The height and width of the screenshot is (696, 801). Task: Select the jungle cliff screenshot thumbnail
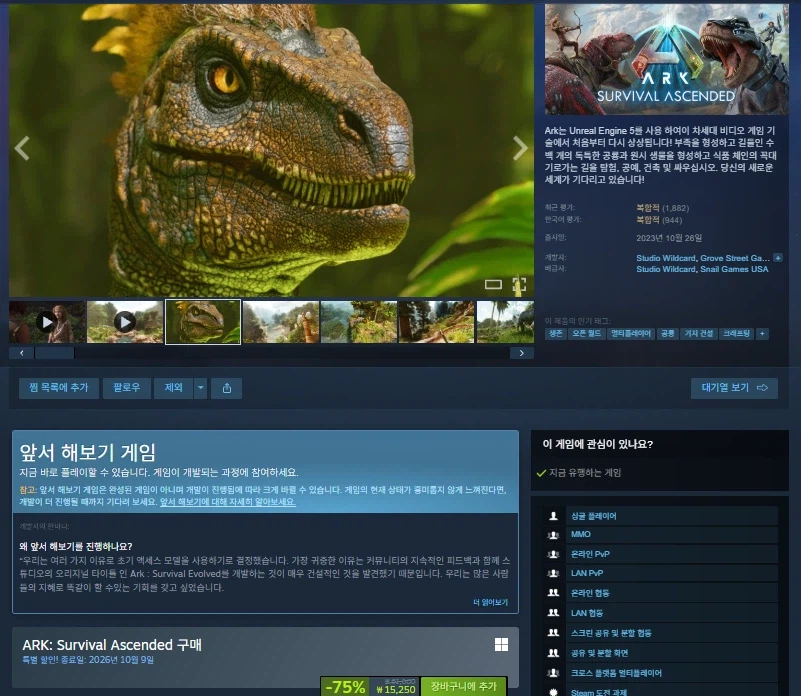click(359, 322)
